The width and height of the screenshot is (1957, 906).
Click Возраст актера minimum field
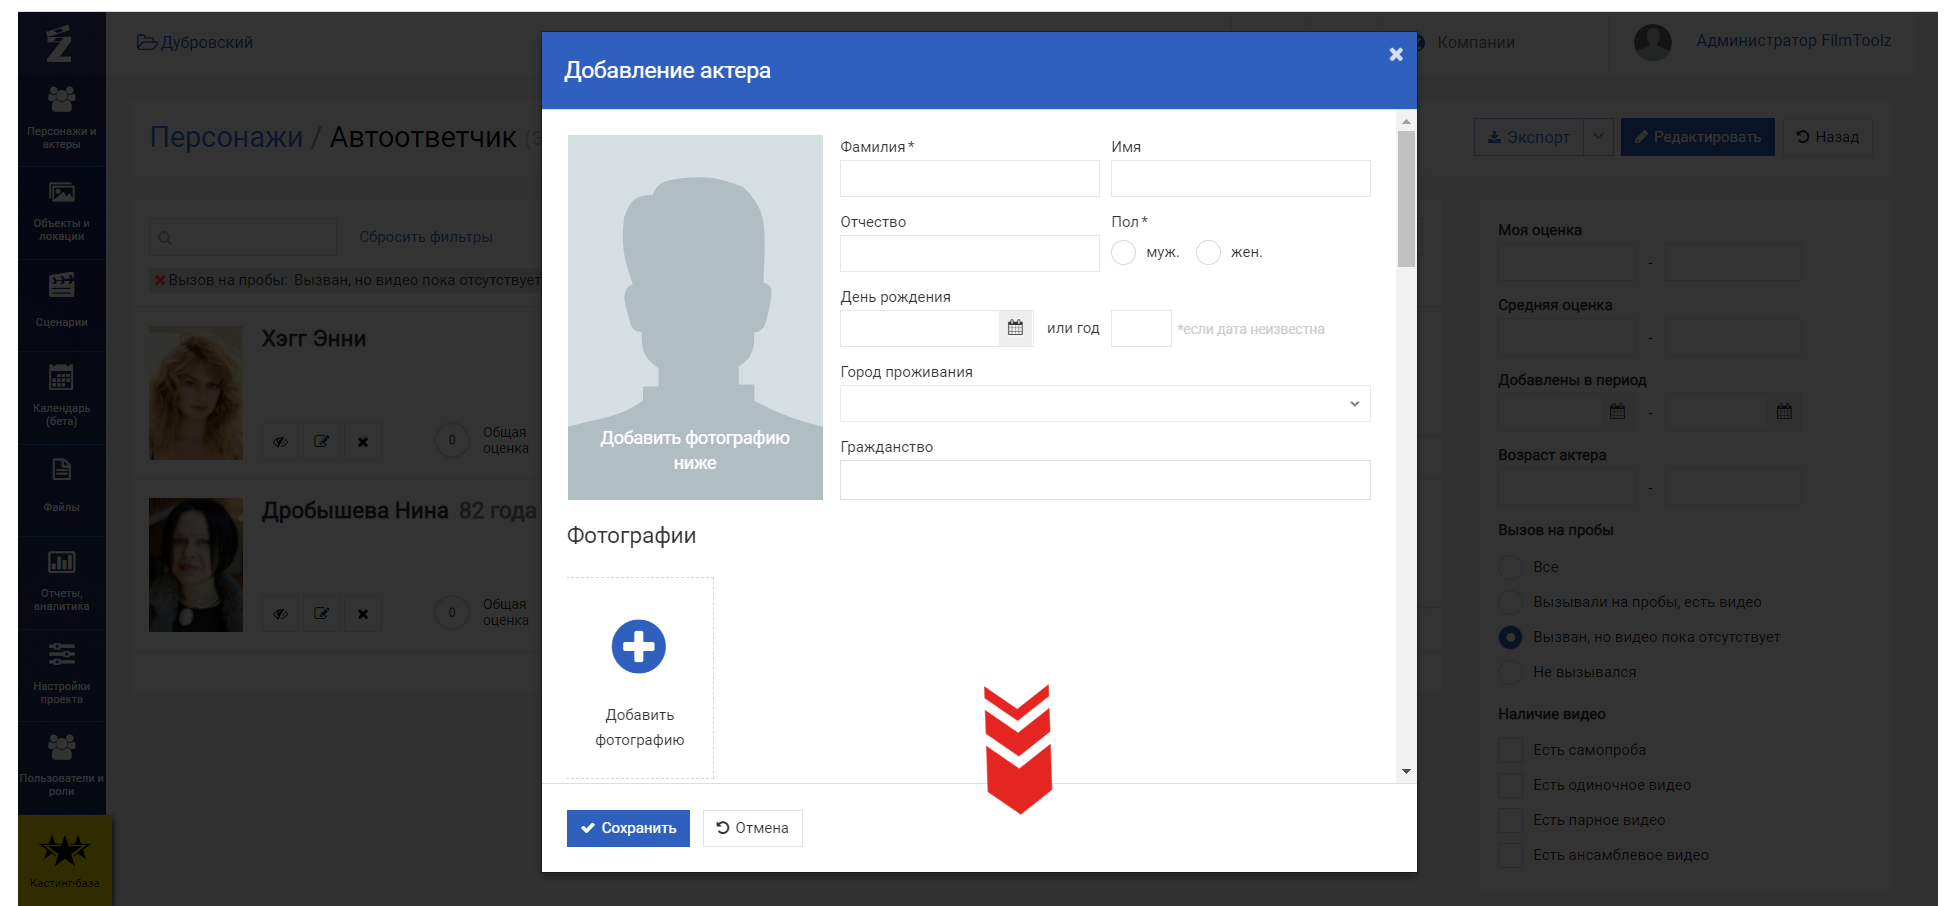[1566, 487]
